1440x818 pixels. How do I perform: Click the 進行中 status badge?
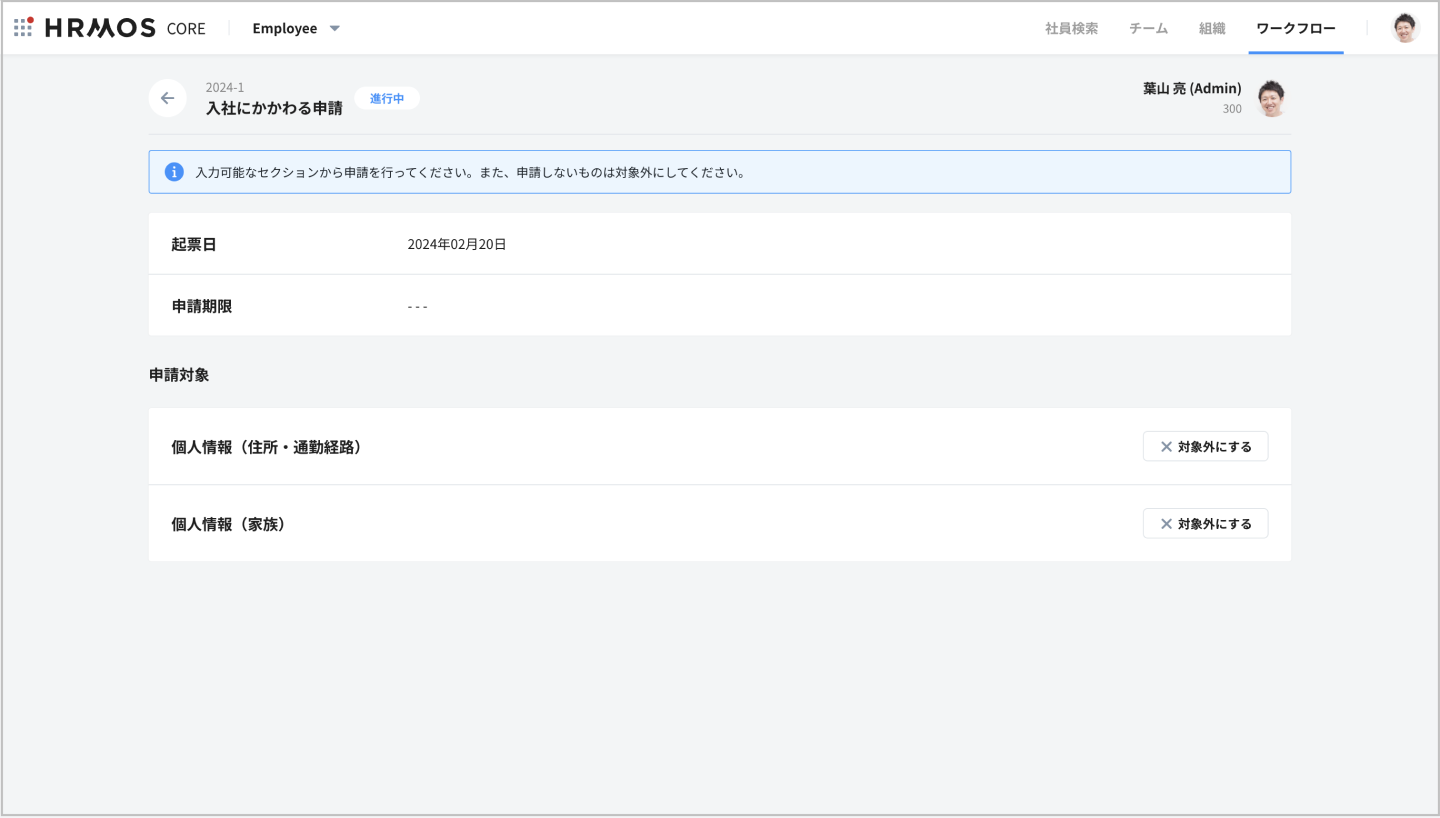(387, 97)
